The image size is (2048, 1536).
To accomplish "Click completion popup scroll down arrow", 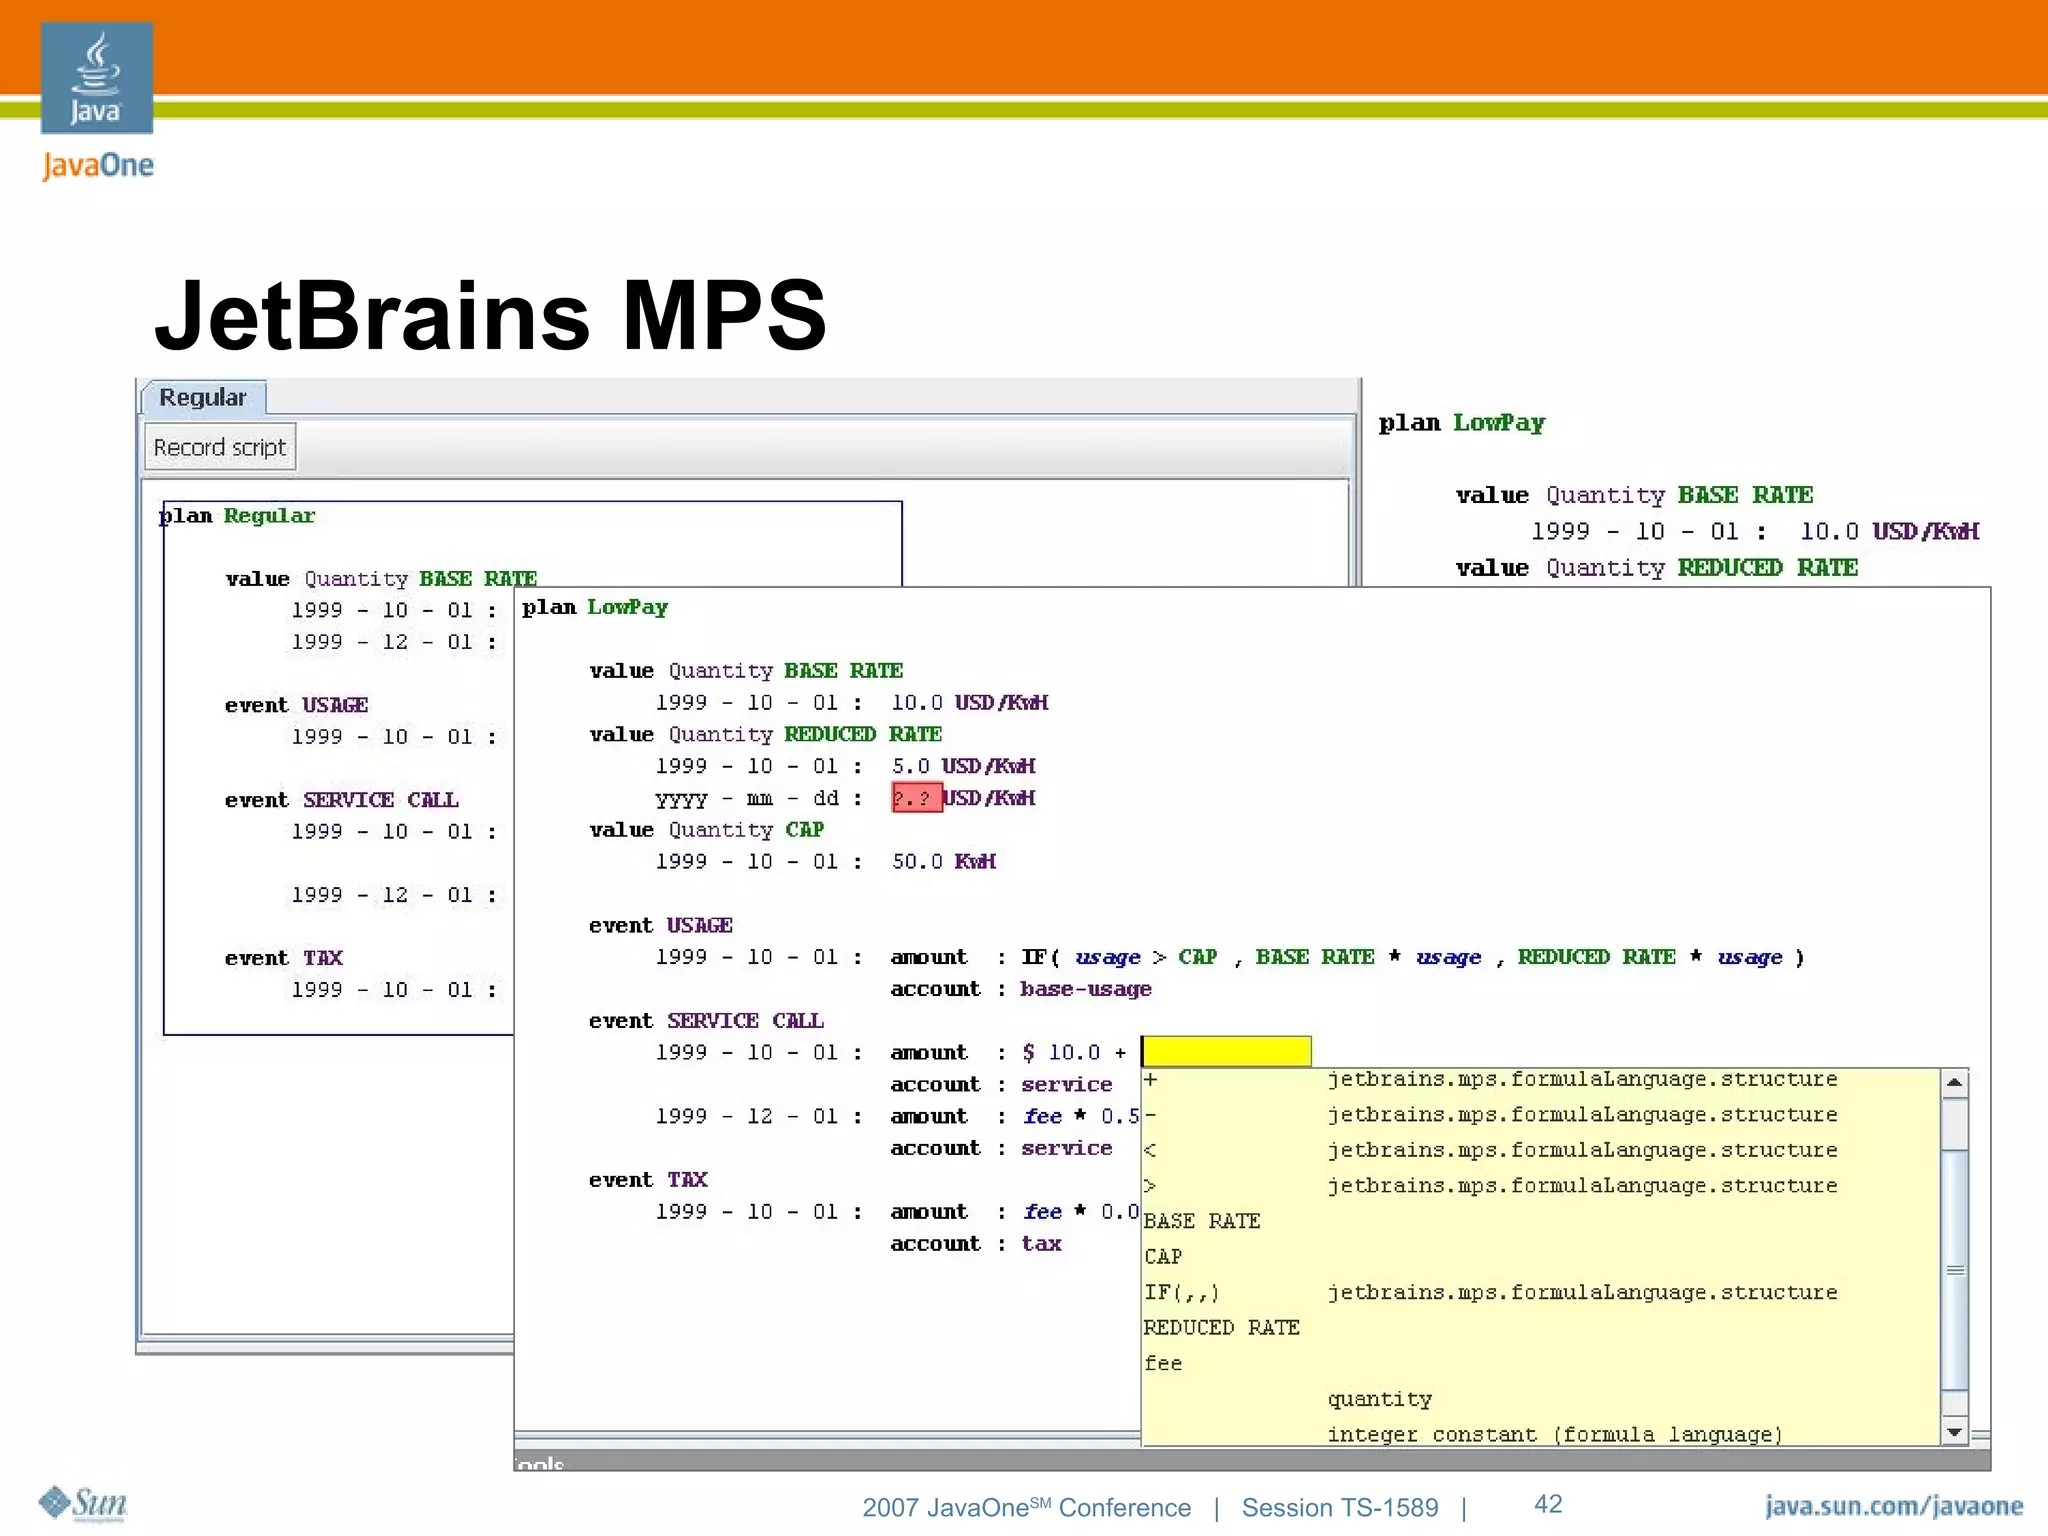I will [x=1954, y=1432].
